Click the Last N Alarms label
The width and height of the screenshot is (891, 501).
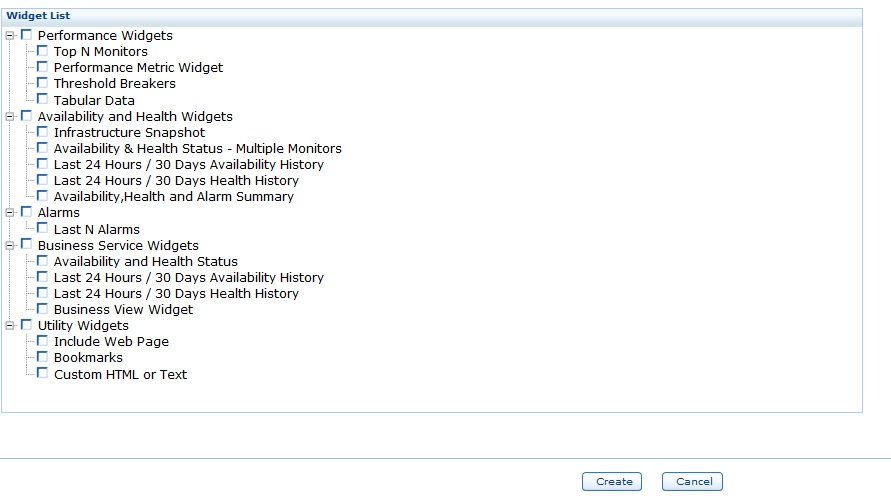coord(97,229)
